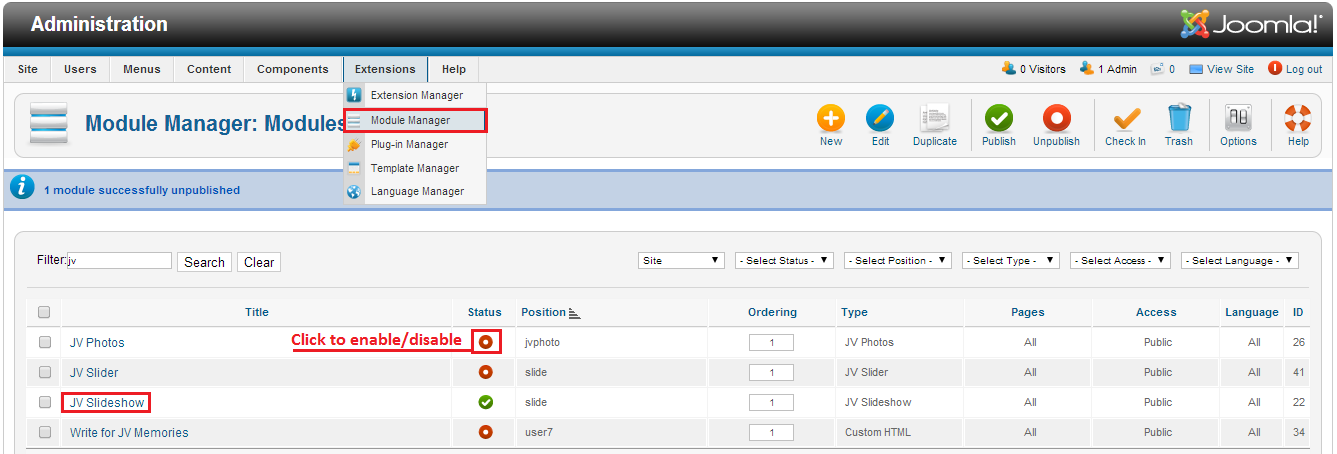Toggle Write for JV Memories status
1337x454 pixels.
485,432
